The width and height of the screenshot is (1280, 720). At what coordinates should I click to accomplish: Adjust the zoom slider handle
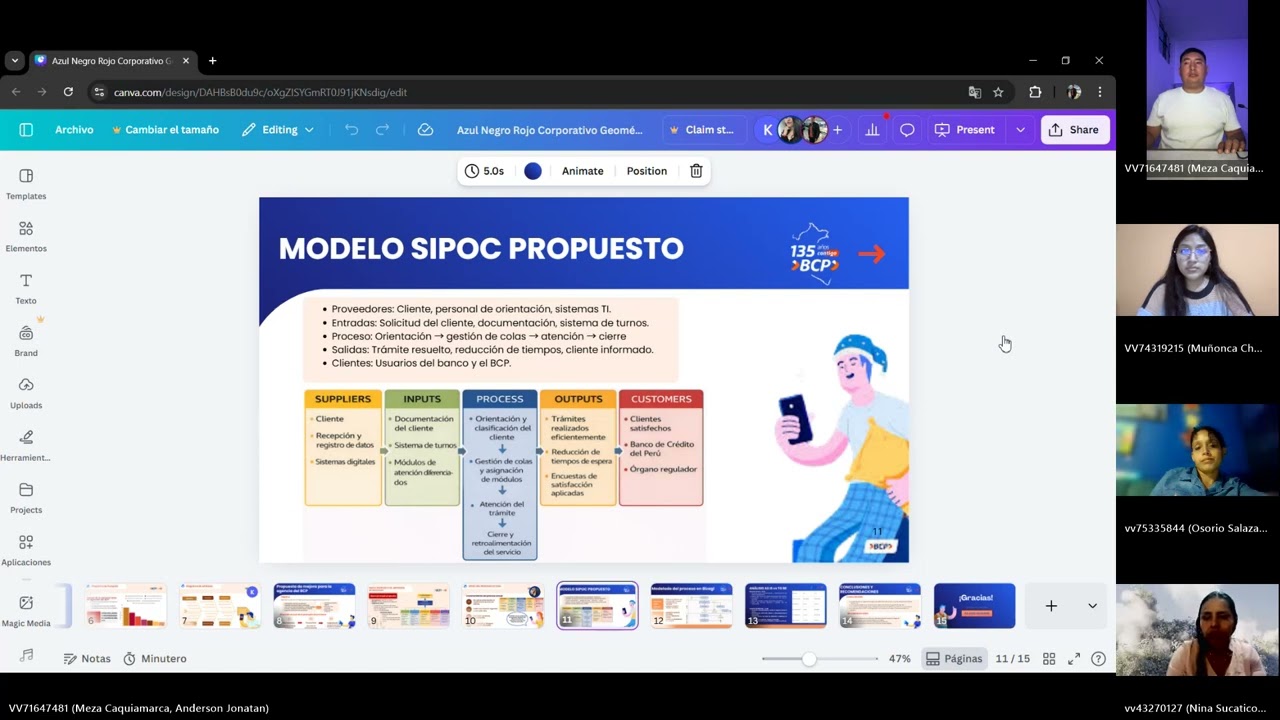coord(808,659)
